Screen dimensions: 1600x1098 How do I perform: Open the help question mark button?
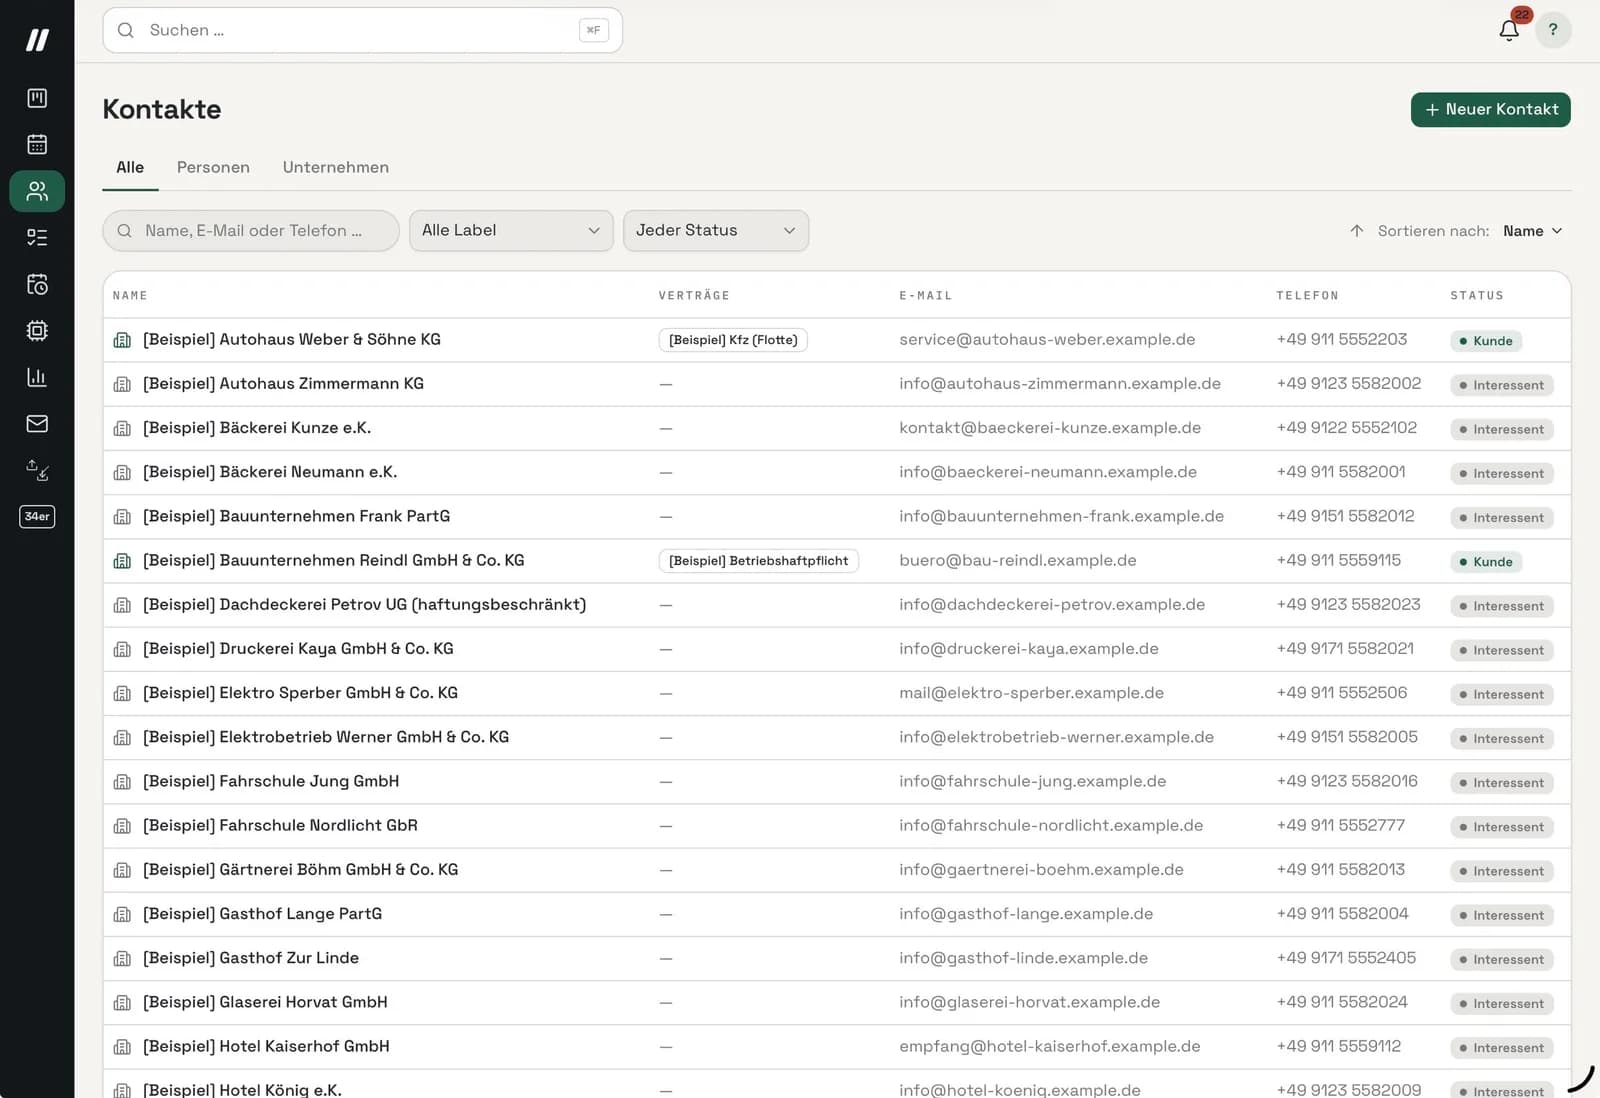[x=1553, y=30]
